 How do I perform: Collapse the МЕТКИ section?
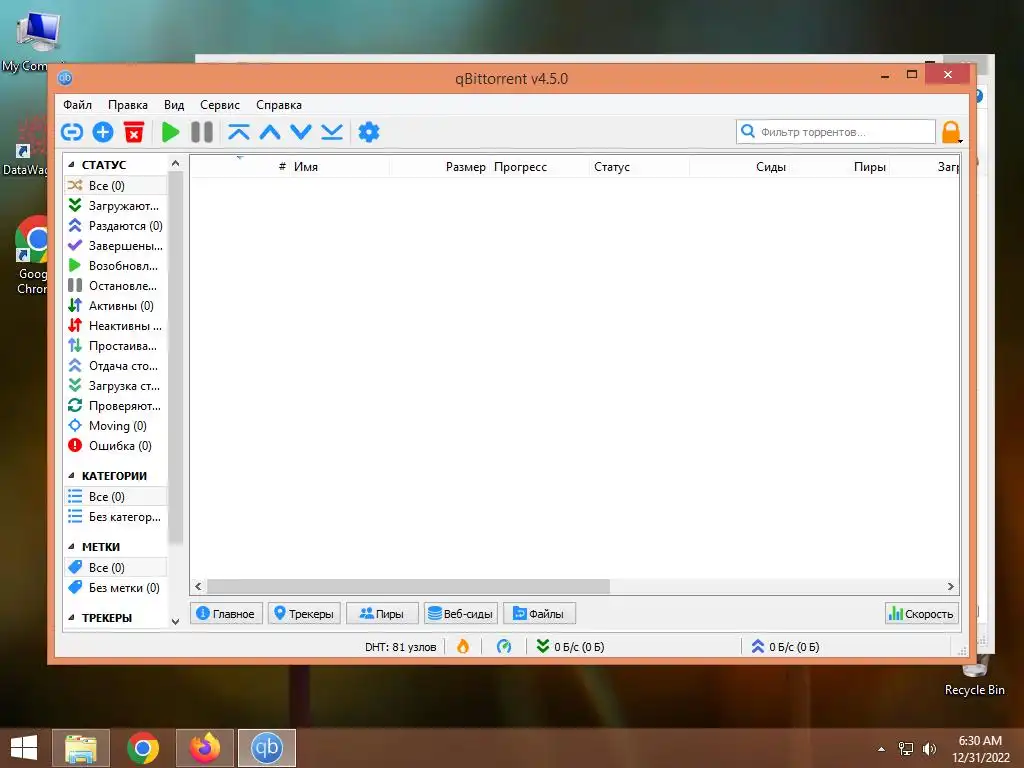coord(71,547)
